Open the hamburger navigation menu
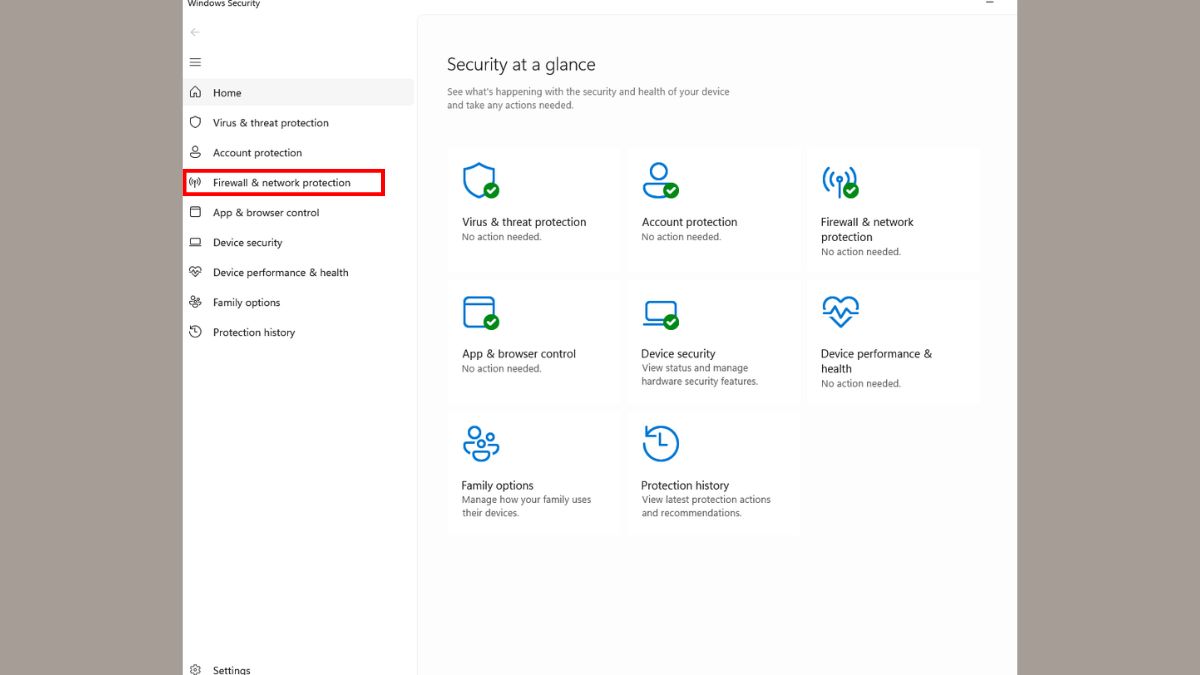 point(195,62)
